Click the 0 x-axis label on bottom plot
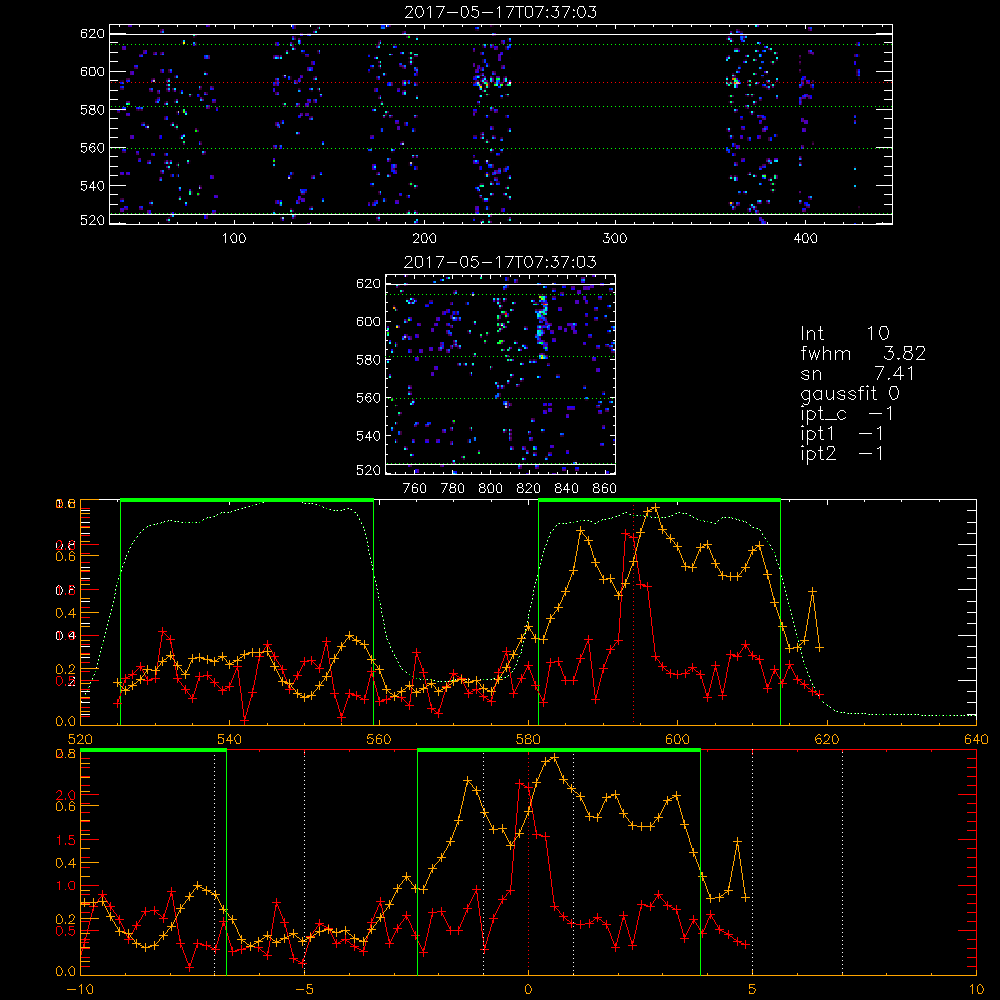 529,990
